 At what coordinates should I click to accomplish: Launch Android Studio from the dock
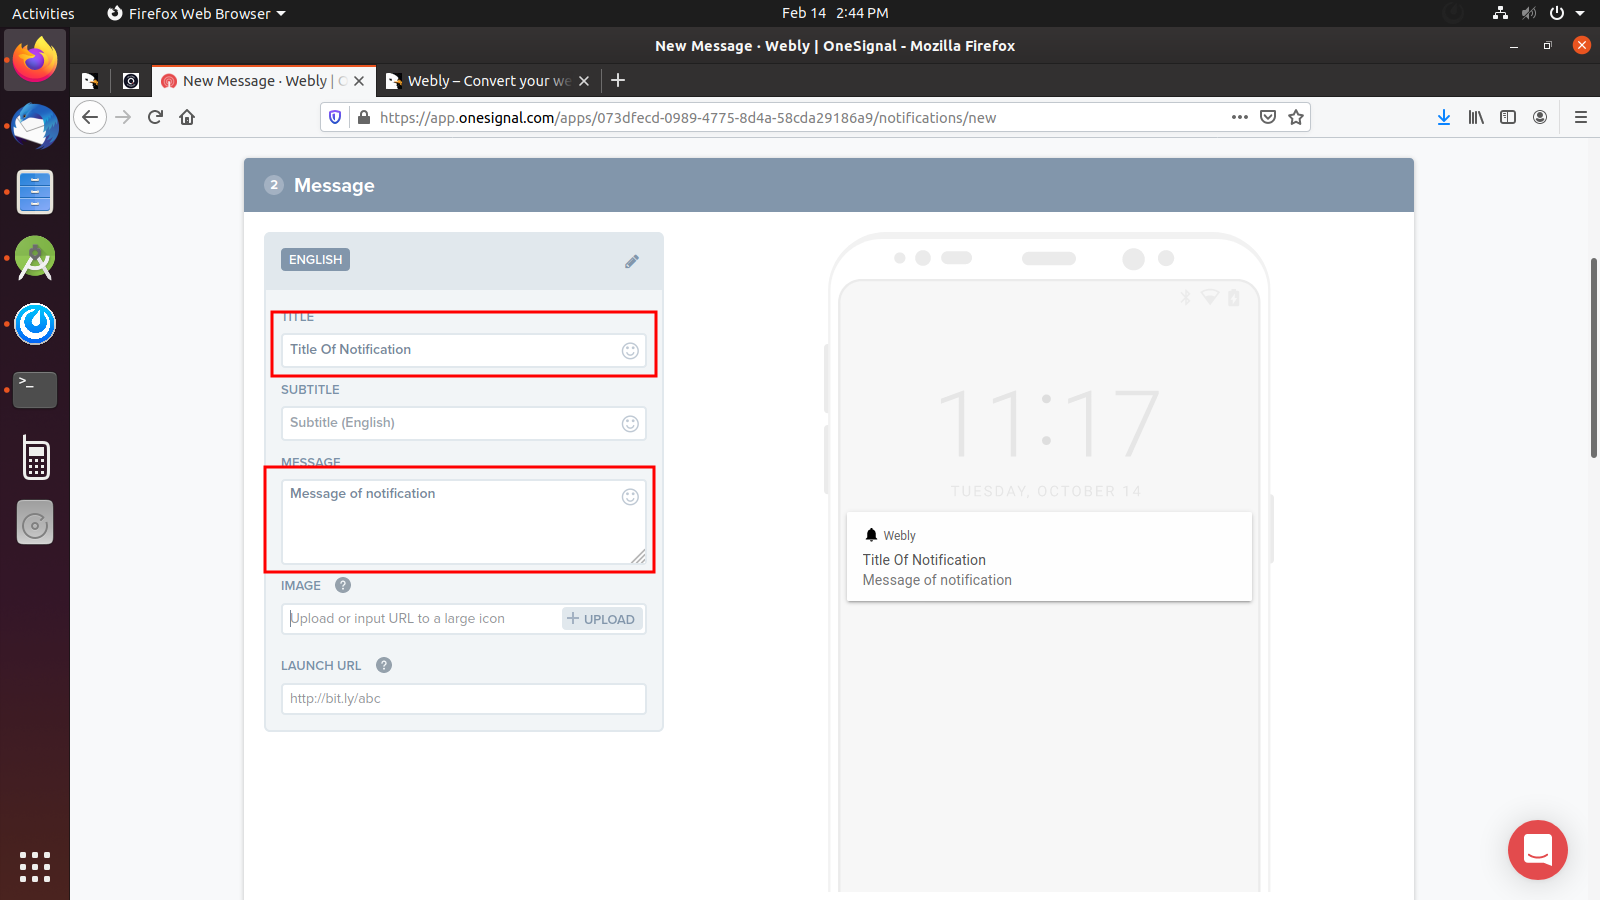(35, 258)
